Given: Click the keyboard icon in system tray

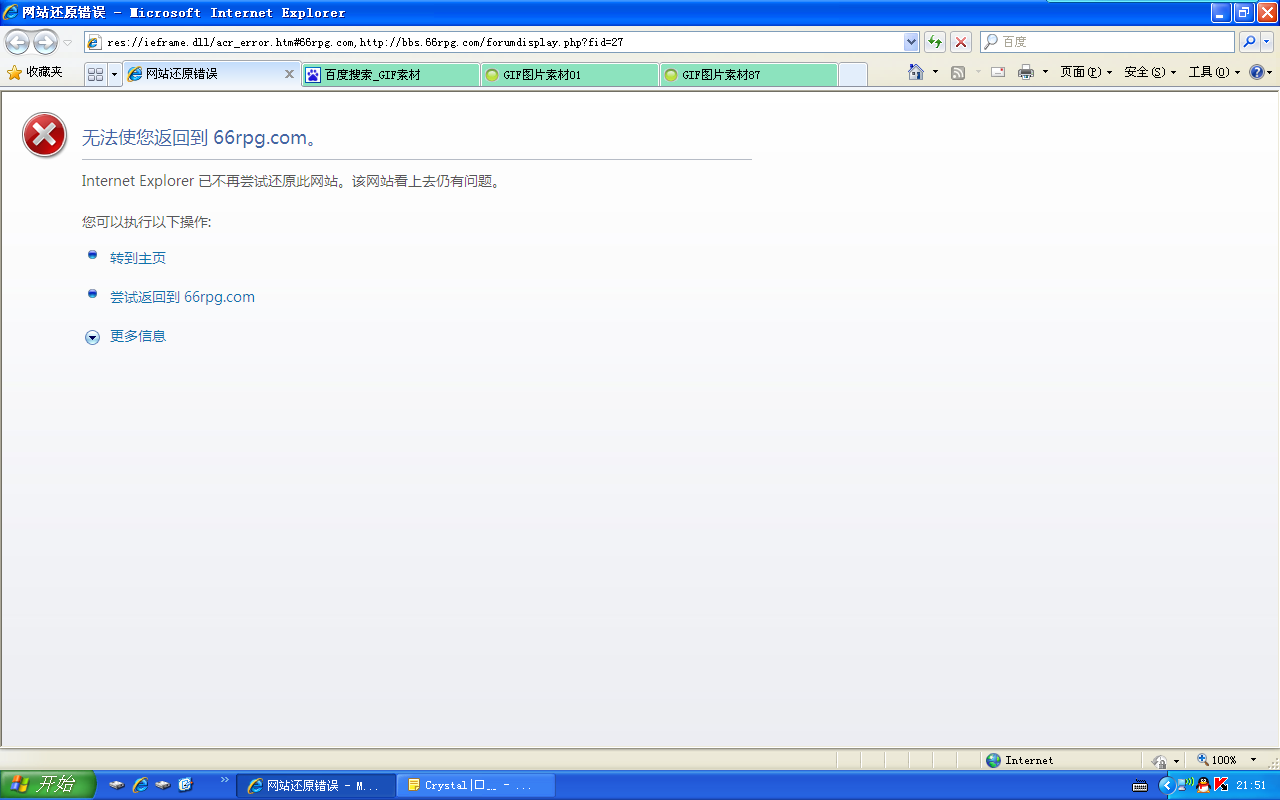Looking at the screenshot, I should (x=1140, y=786).
